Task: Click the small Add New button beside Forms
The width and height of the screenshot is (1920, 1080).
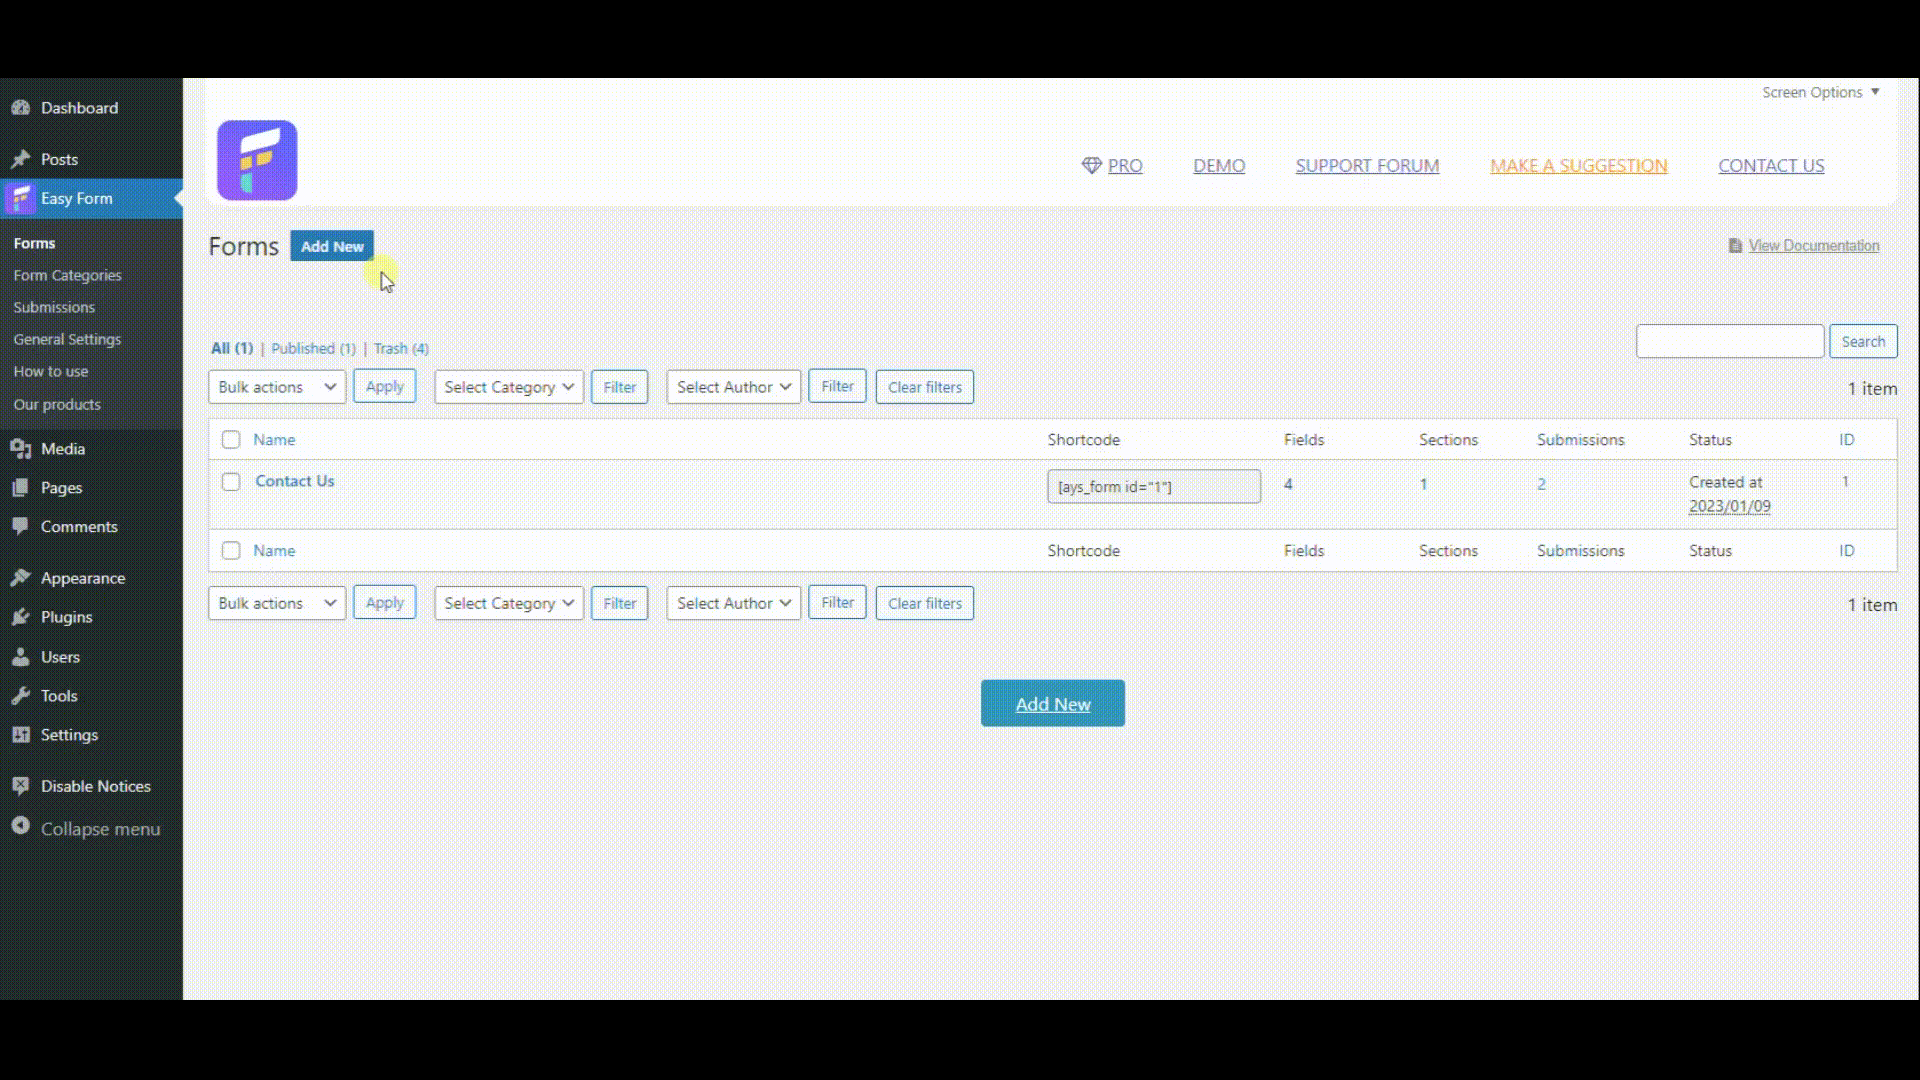Action: tap(332, 246)
